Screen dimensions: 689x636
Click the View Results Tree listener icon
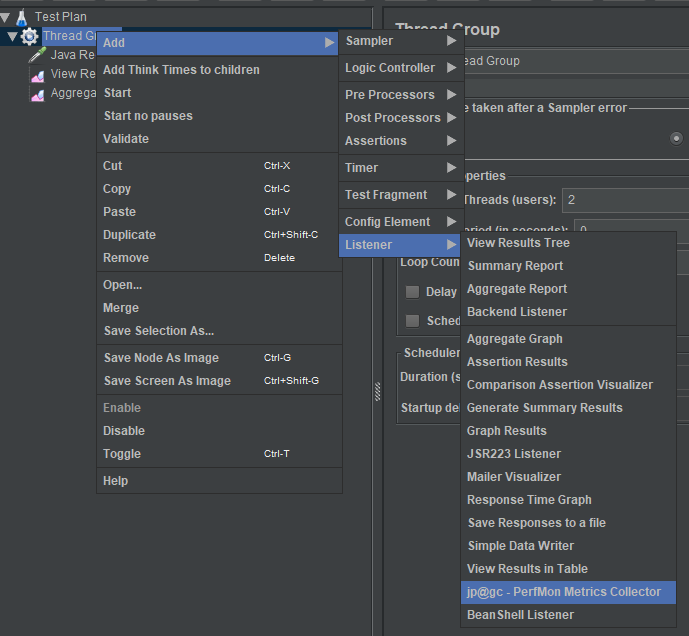click(x=38, y=74)
